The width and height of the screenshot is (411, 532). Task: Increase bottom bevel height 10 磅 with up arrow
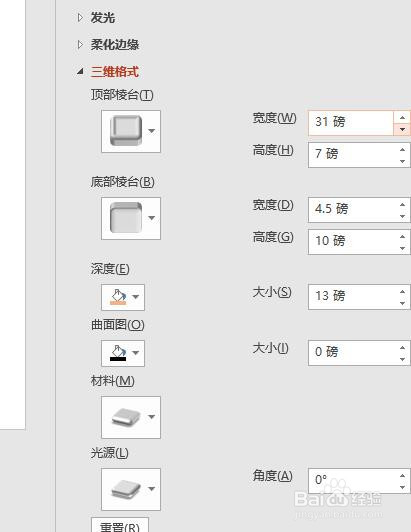[x=402, y=236]
